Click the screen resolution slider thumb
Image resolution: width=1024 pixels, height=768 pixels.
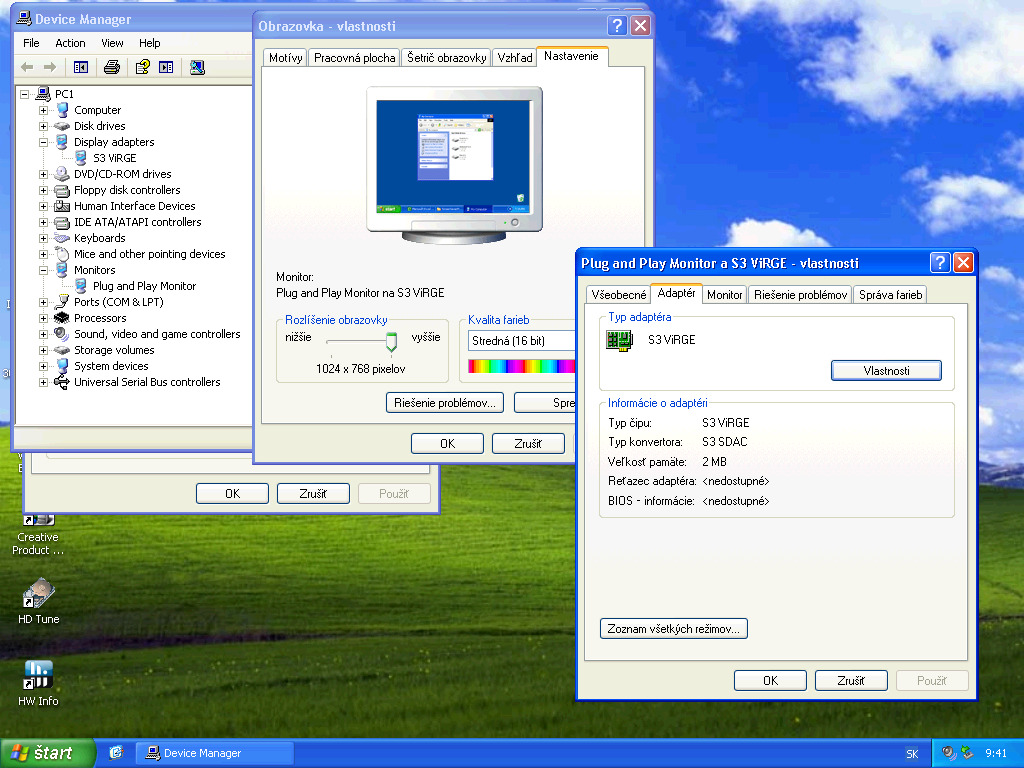(x=391, y=342)
